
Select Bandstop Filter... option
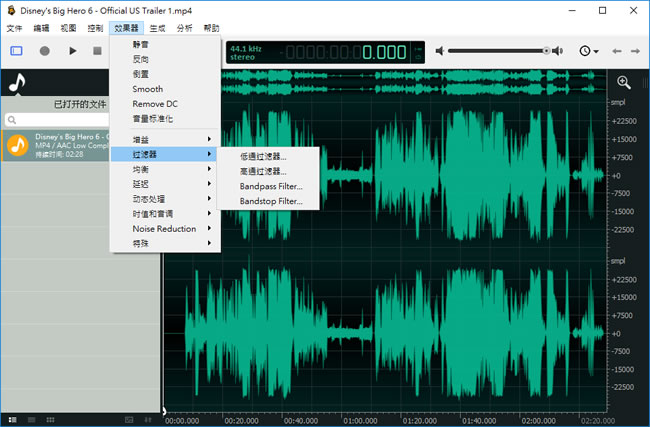270,201
